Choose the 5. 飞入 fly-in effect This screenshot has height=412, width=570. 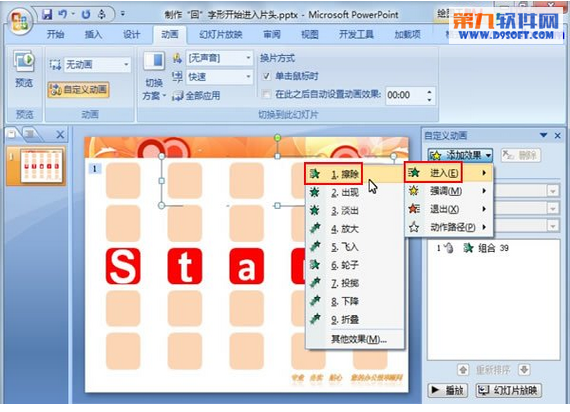(x=354, y=247)
